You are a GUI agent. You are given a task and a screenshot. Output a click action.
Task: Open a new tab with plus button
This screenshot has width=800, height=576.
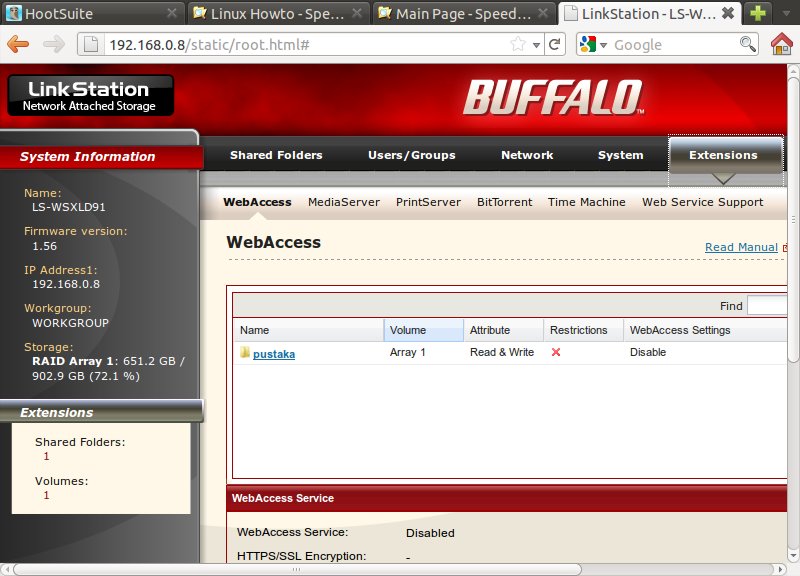click(758, 13)
